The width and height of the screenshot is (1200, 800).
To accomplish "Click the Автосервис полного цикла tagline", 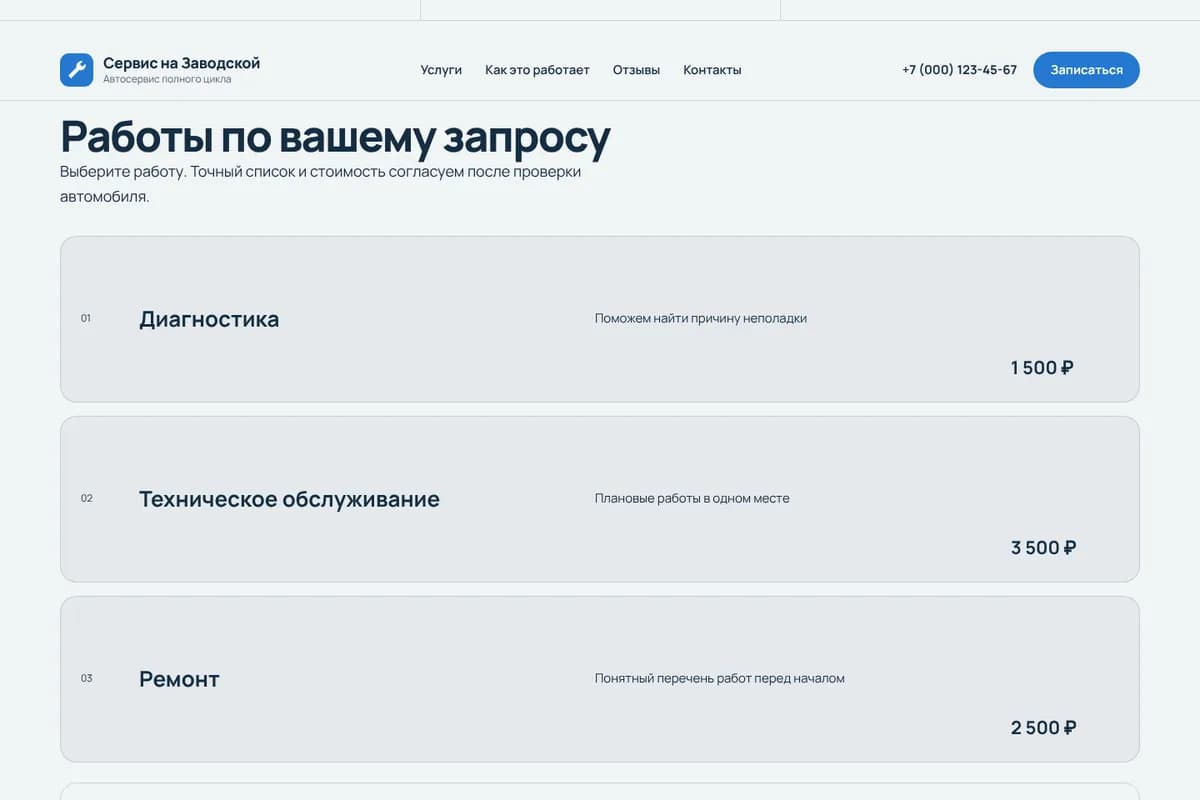I will [167, 79].
